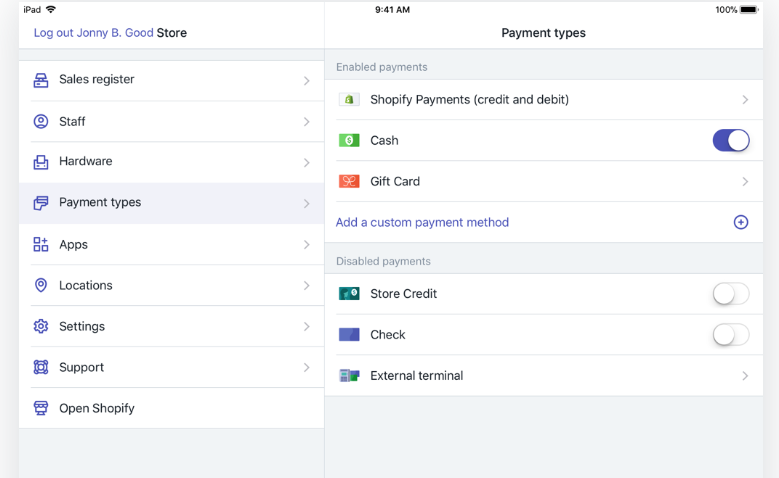Click the Sales register icon

pyautogui.click(x=41, y=80)
